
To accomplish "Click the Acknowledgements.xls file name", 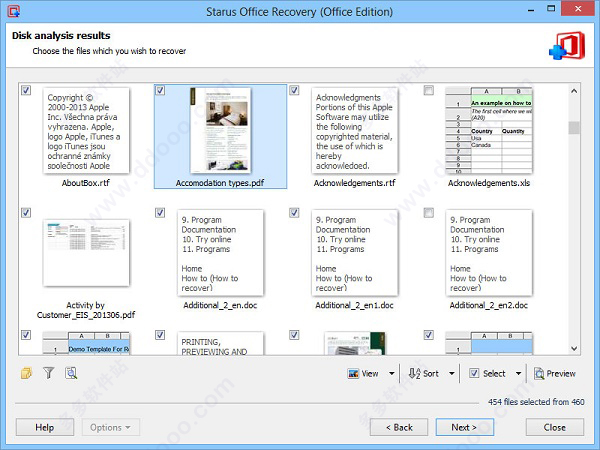I will (x=489, y=183).
